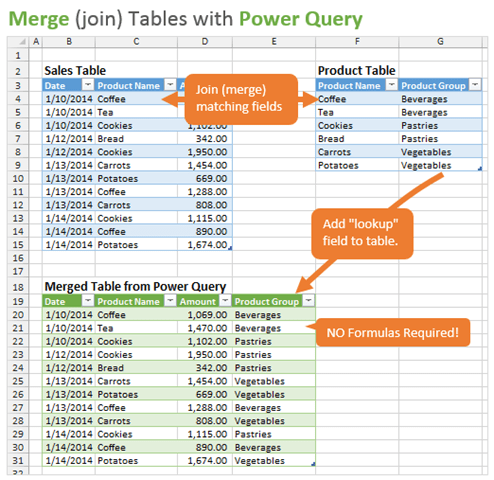Screen dimensions: 494x480
Task: Select 'Beverages' in Merged Table row 27
Action: pyautogui.click(x=274, y=408)
